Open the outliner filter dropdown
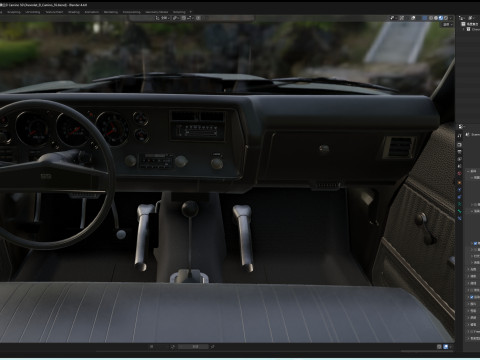Image resolution: width=480 pixels, height=360 pixels. coord(471,18)
